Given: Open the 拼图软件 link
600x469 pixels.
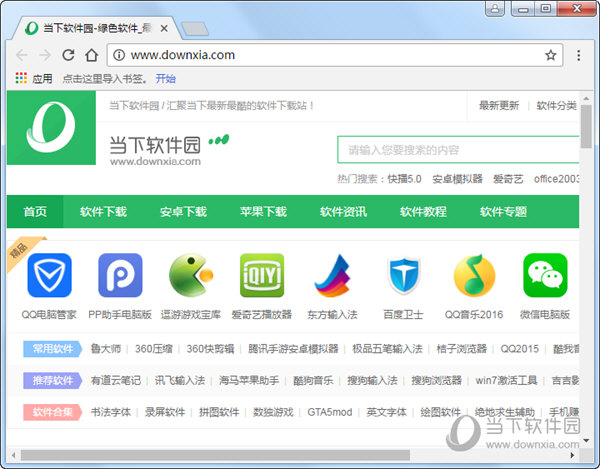Looking at the screenshot, I should 219,412.
